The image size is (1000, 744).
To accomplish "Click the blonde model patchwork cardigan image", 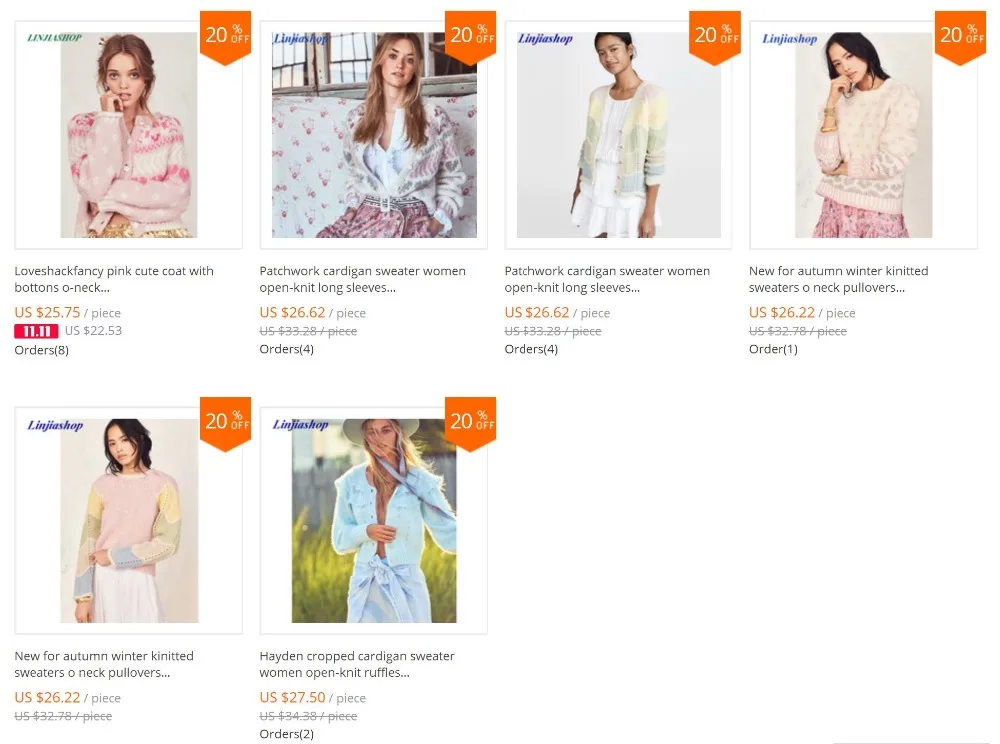I will click(x=374, y=135).
